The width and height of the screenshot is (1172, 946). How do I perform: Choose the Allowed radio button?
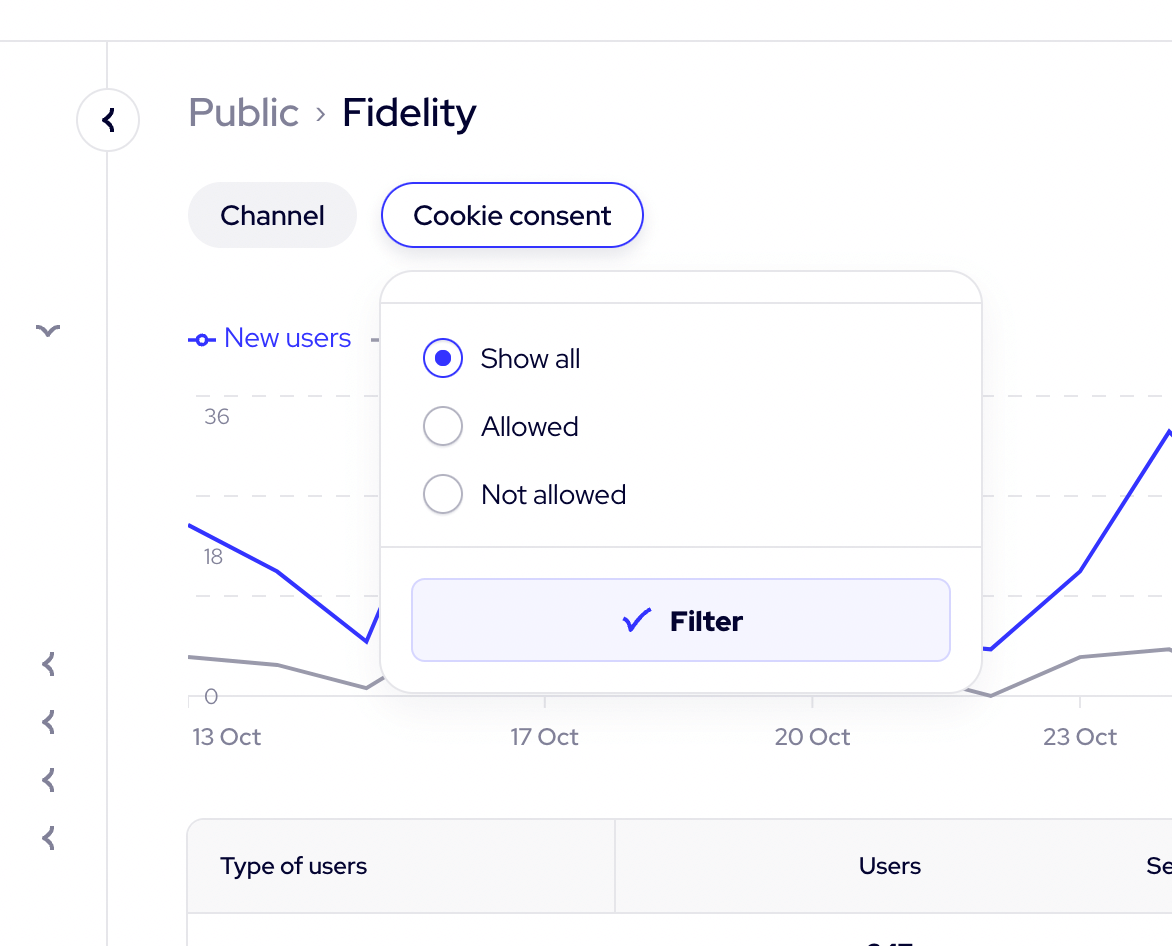tap(443, 427)
